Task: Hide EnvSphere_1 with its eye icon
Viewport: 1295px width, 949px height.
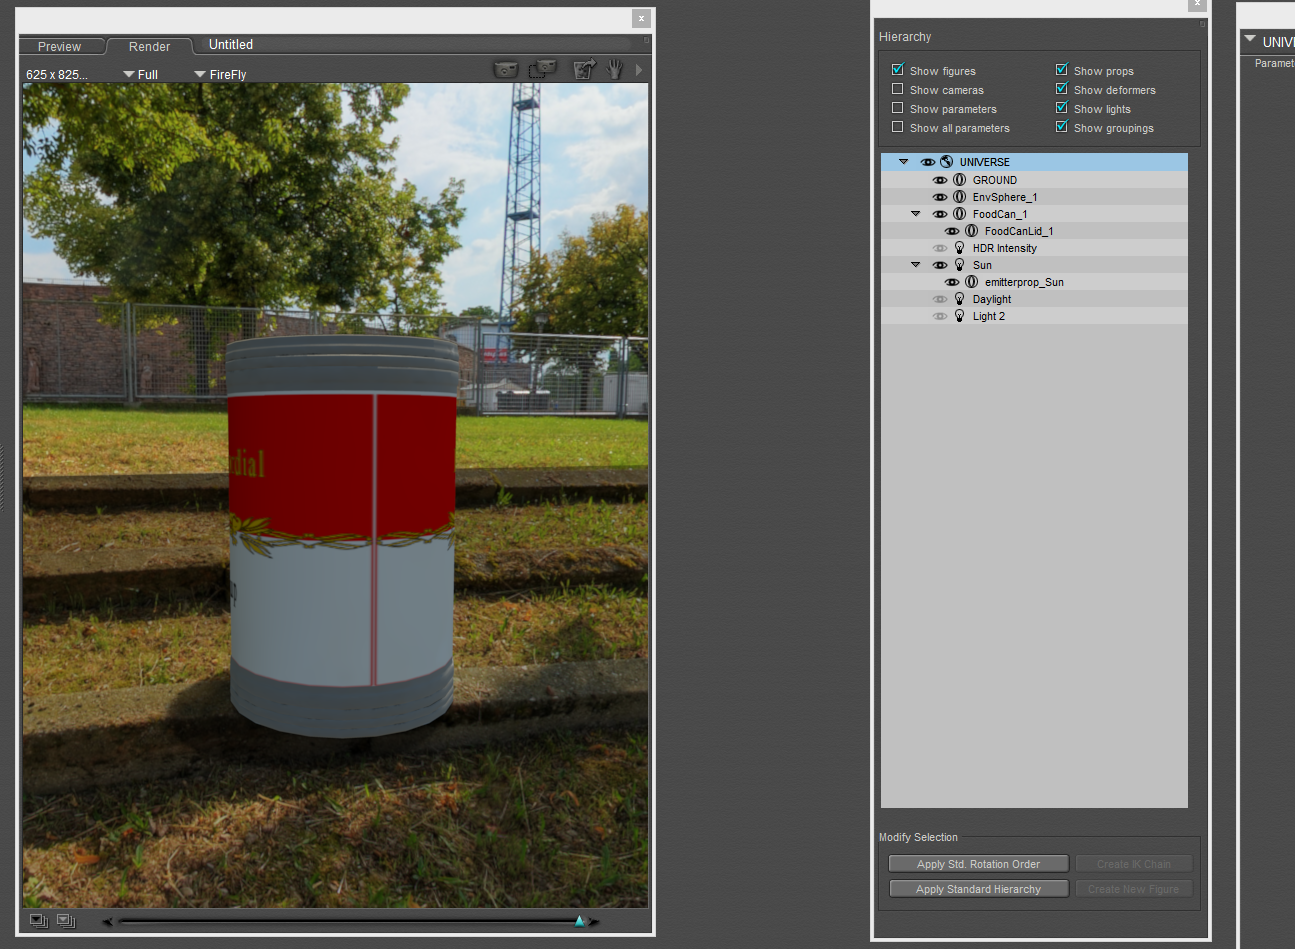Action: click(940, 197)
